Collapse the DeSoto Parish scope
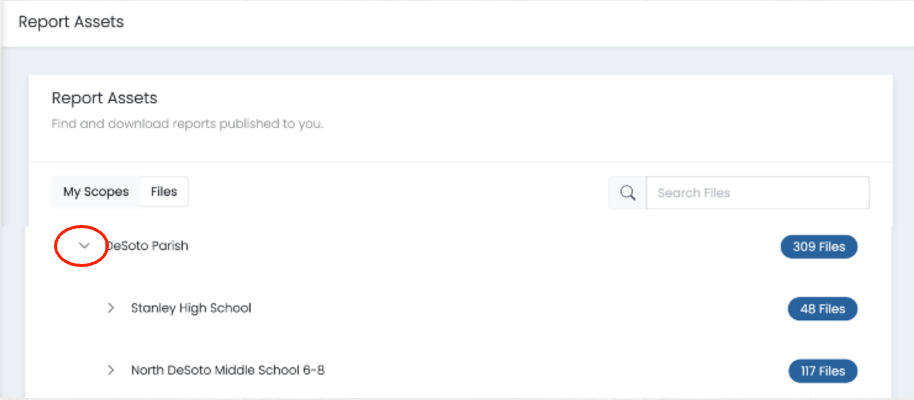Screen dimensions: 914x400 click(x=85, y=246)
